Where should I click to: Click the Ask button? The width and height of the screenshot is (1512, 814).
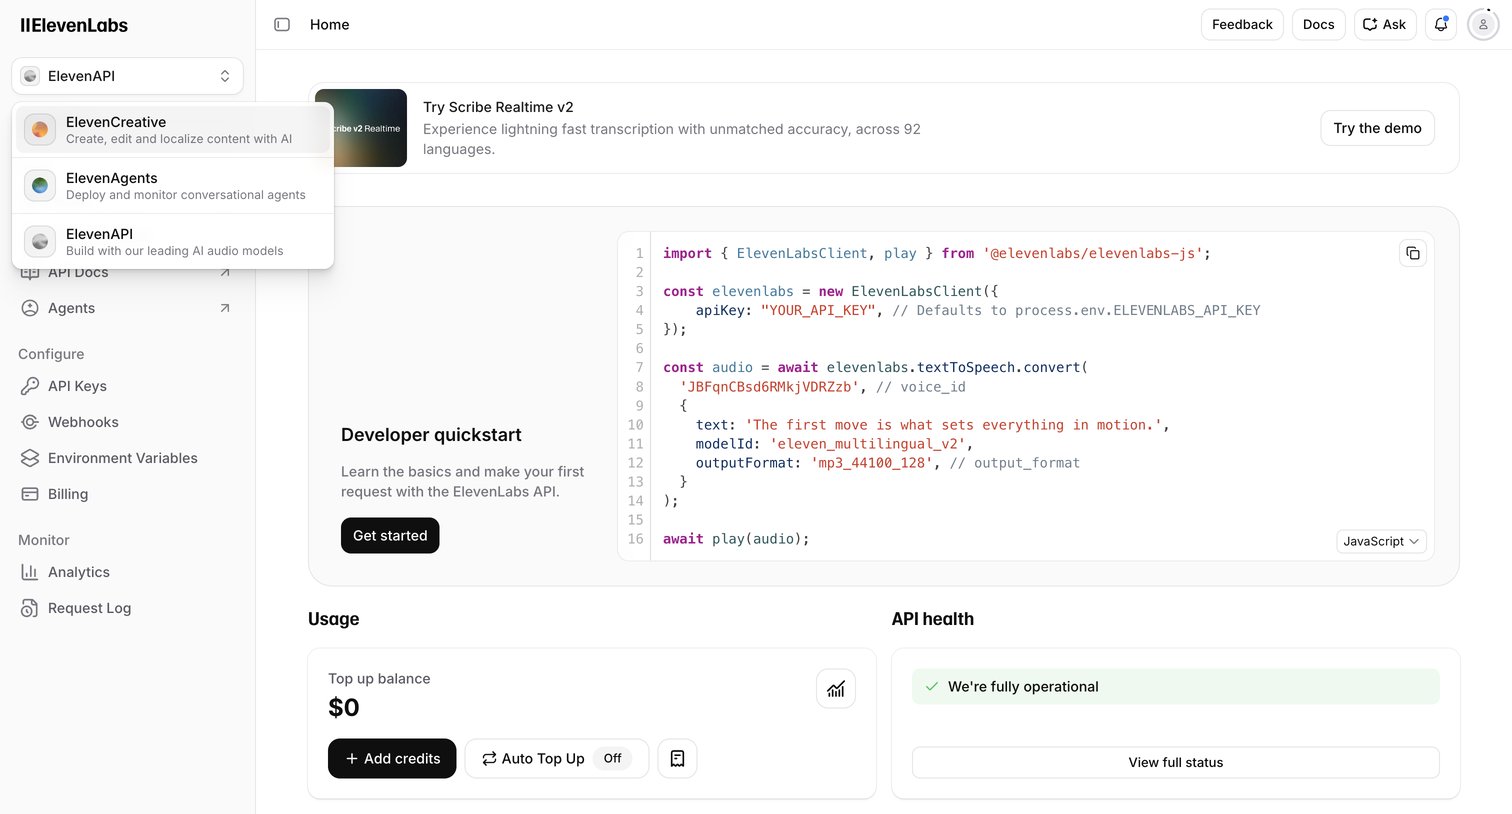[x=1384, y=24]
